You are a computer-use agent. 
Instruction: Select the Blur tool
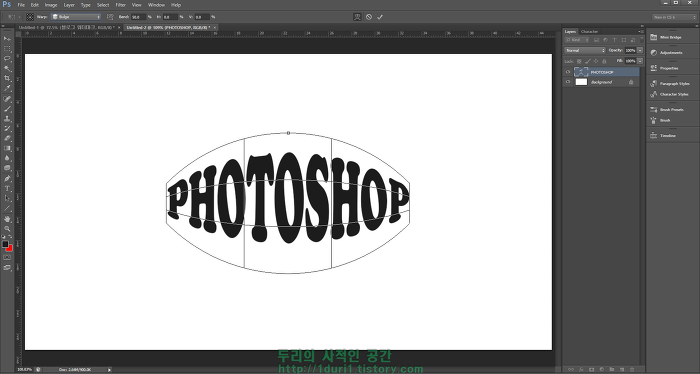pos(7,158)
